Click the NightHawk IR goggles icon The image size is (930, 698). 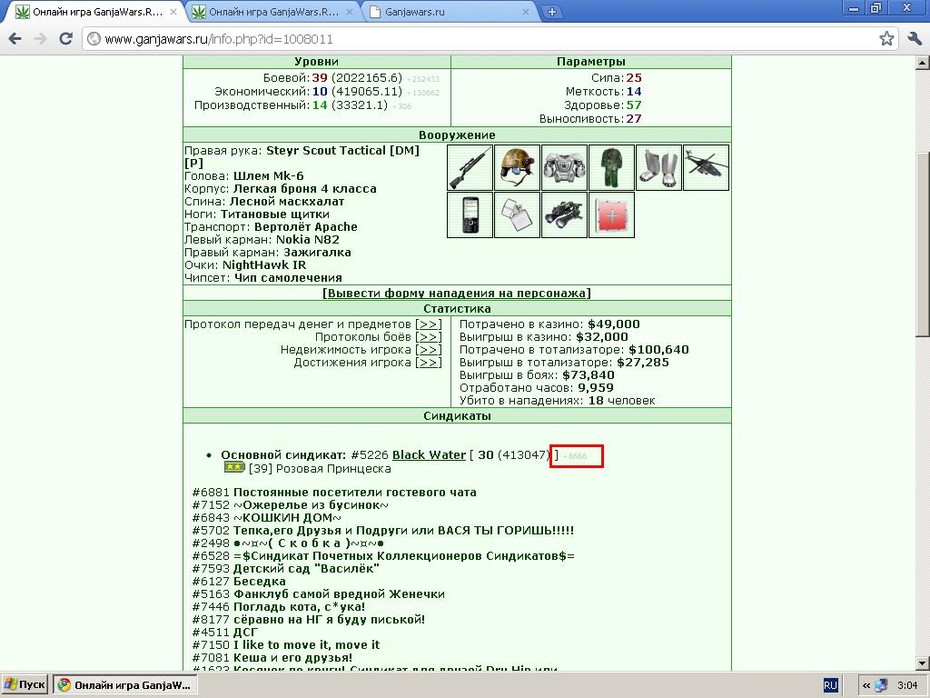click(564, 215)
